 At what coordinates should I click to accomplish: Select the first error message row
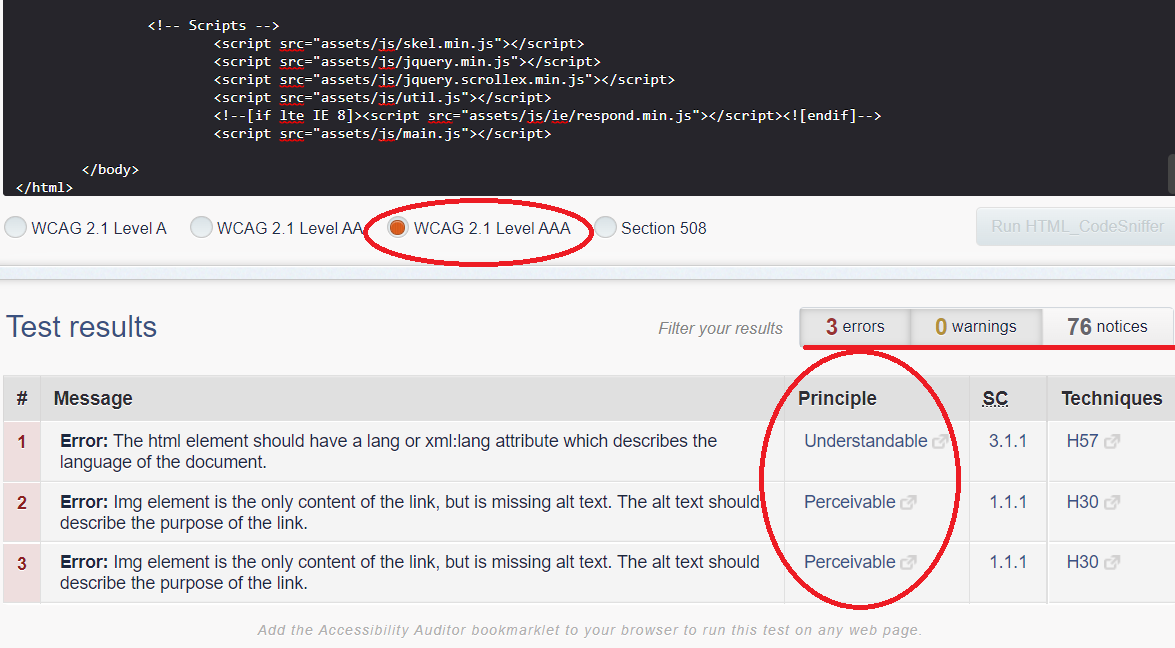point(400,451)
